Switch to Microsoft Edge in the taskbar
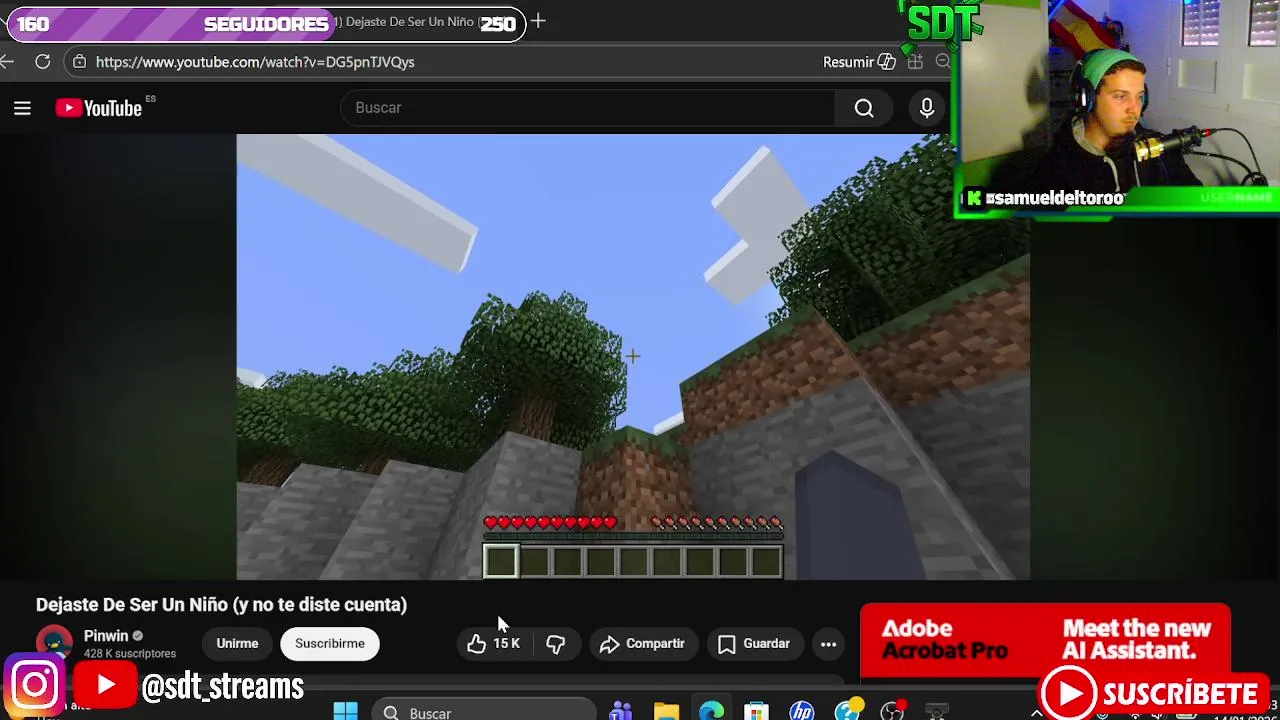The image size is (1280, 720). [711, 712]
